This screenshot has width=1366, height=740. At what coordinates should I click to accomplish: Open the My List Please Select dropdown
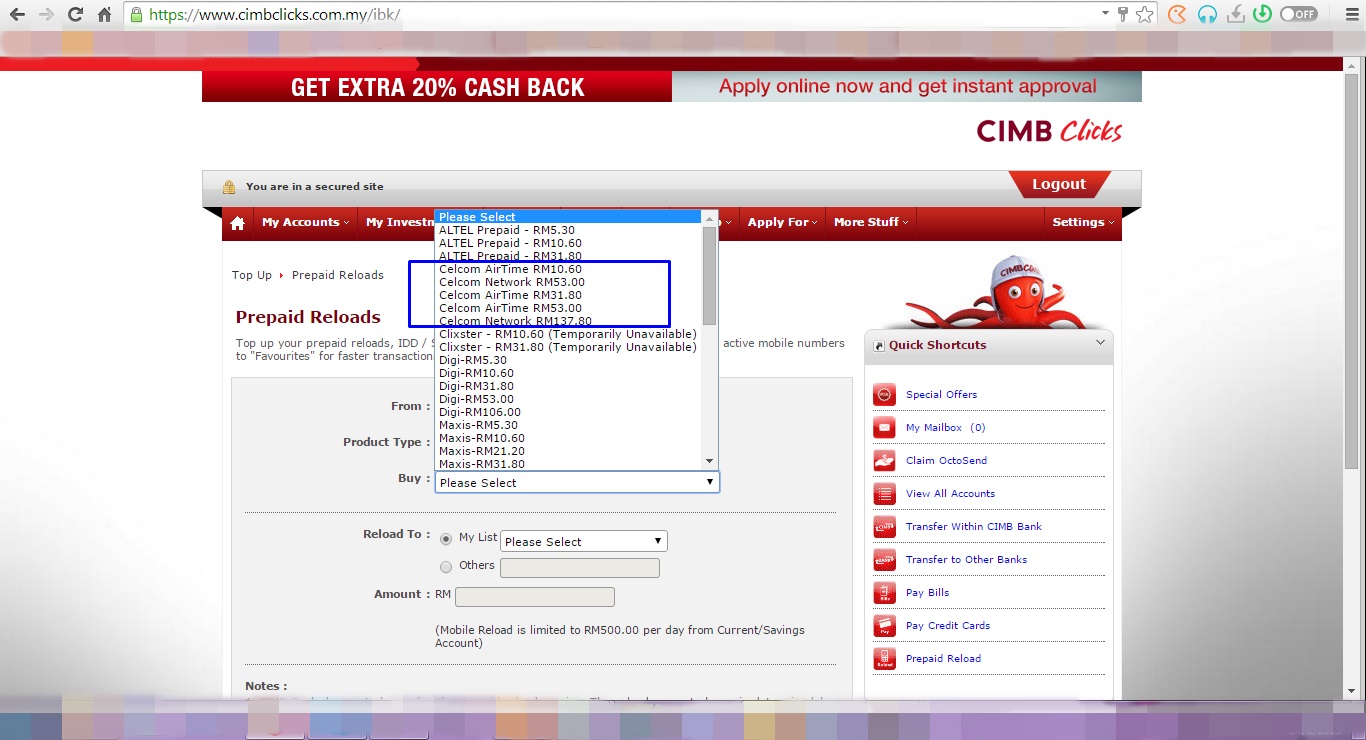pyautogui.click(x=584, y=541)
